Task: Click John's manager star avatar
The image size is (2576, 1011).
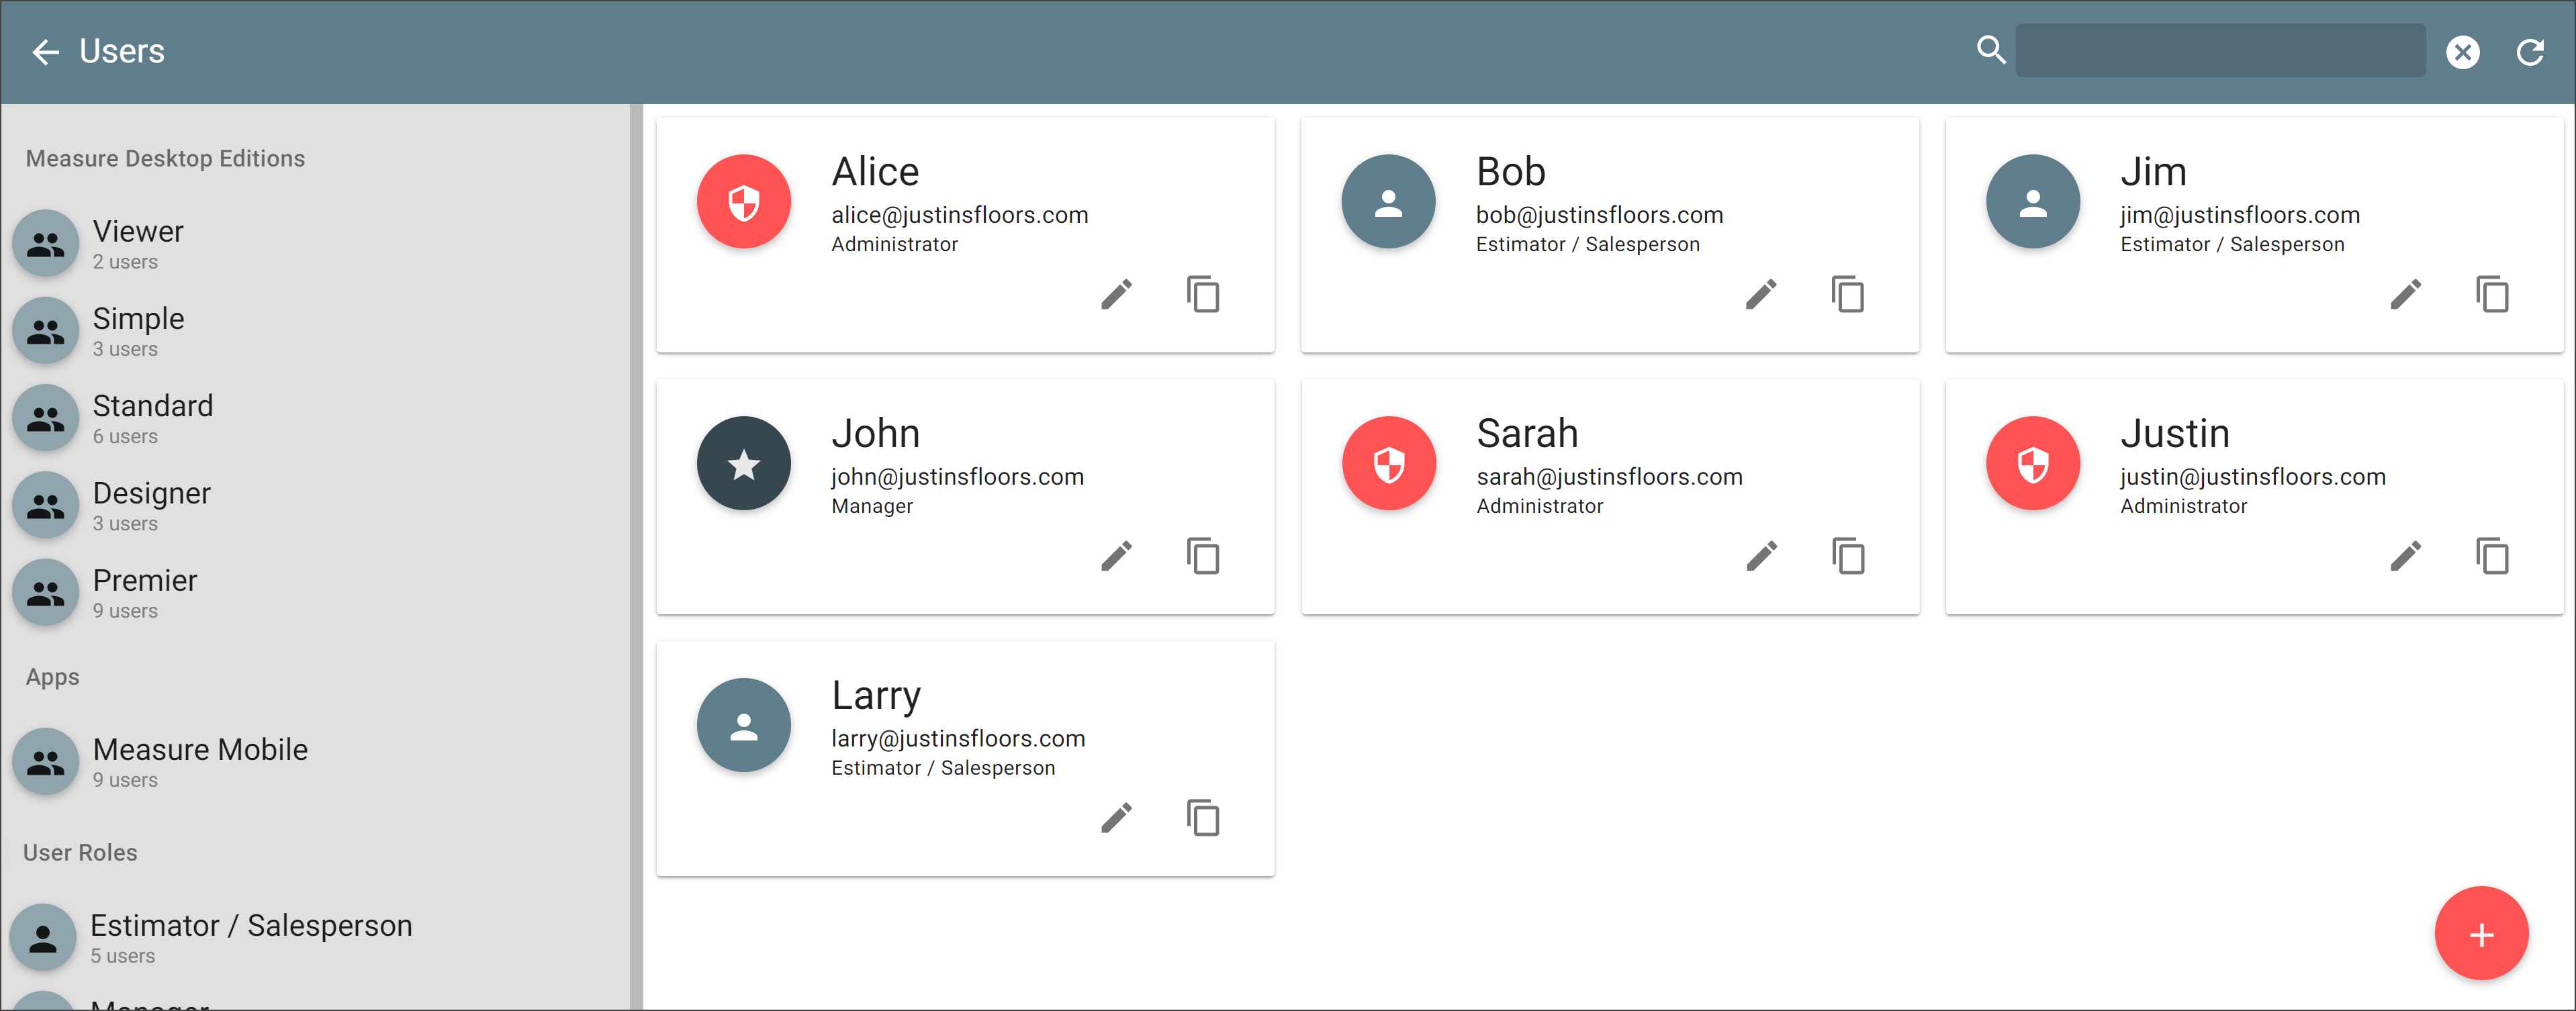Action: click(744, 464)
